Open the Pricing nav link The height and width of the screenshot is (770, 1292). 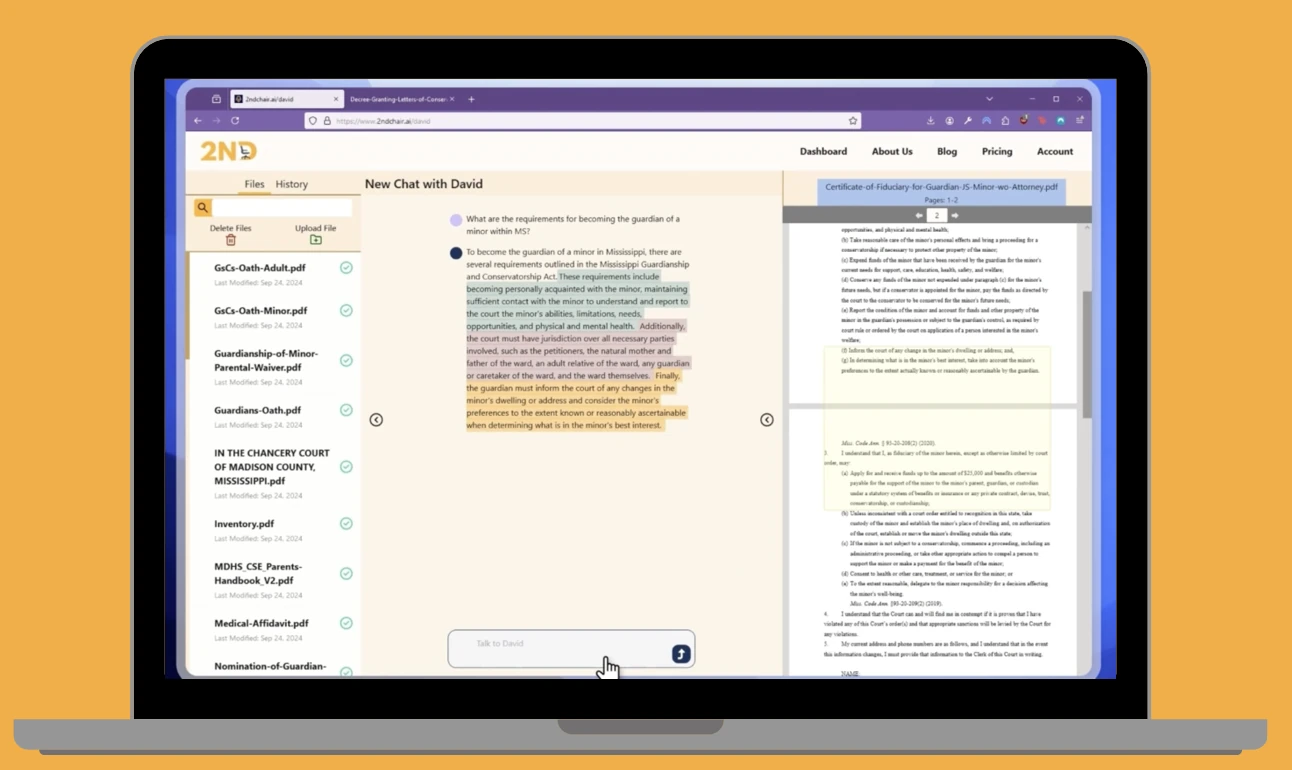[x=997, y=152]
